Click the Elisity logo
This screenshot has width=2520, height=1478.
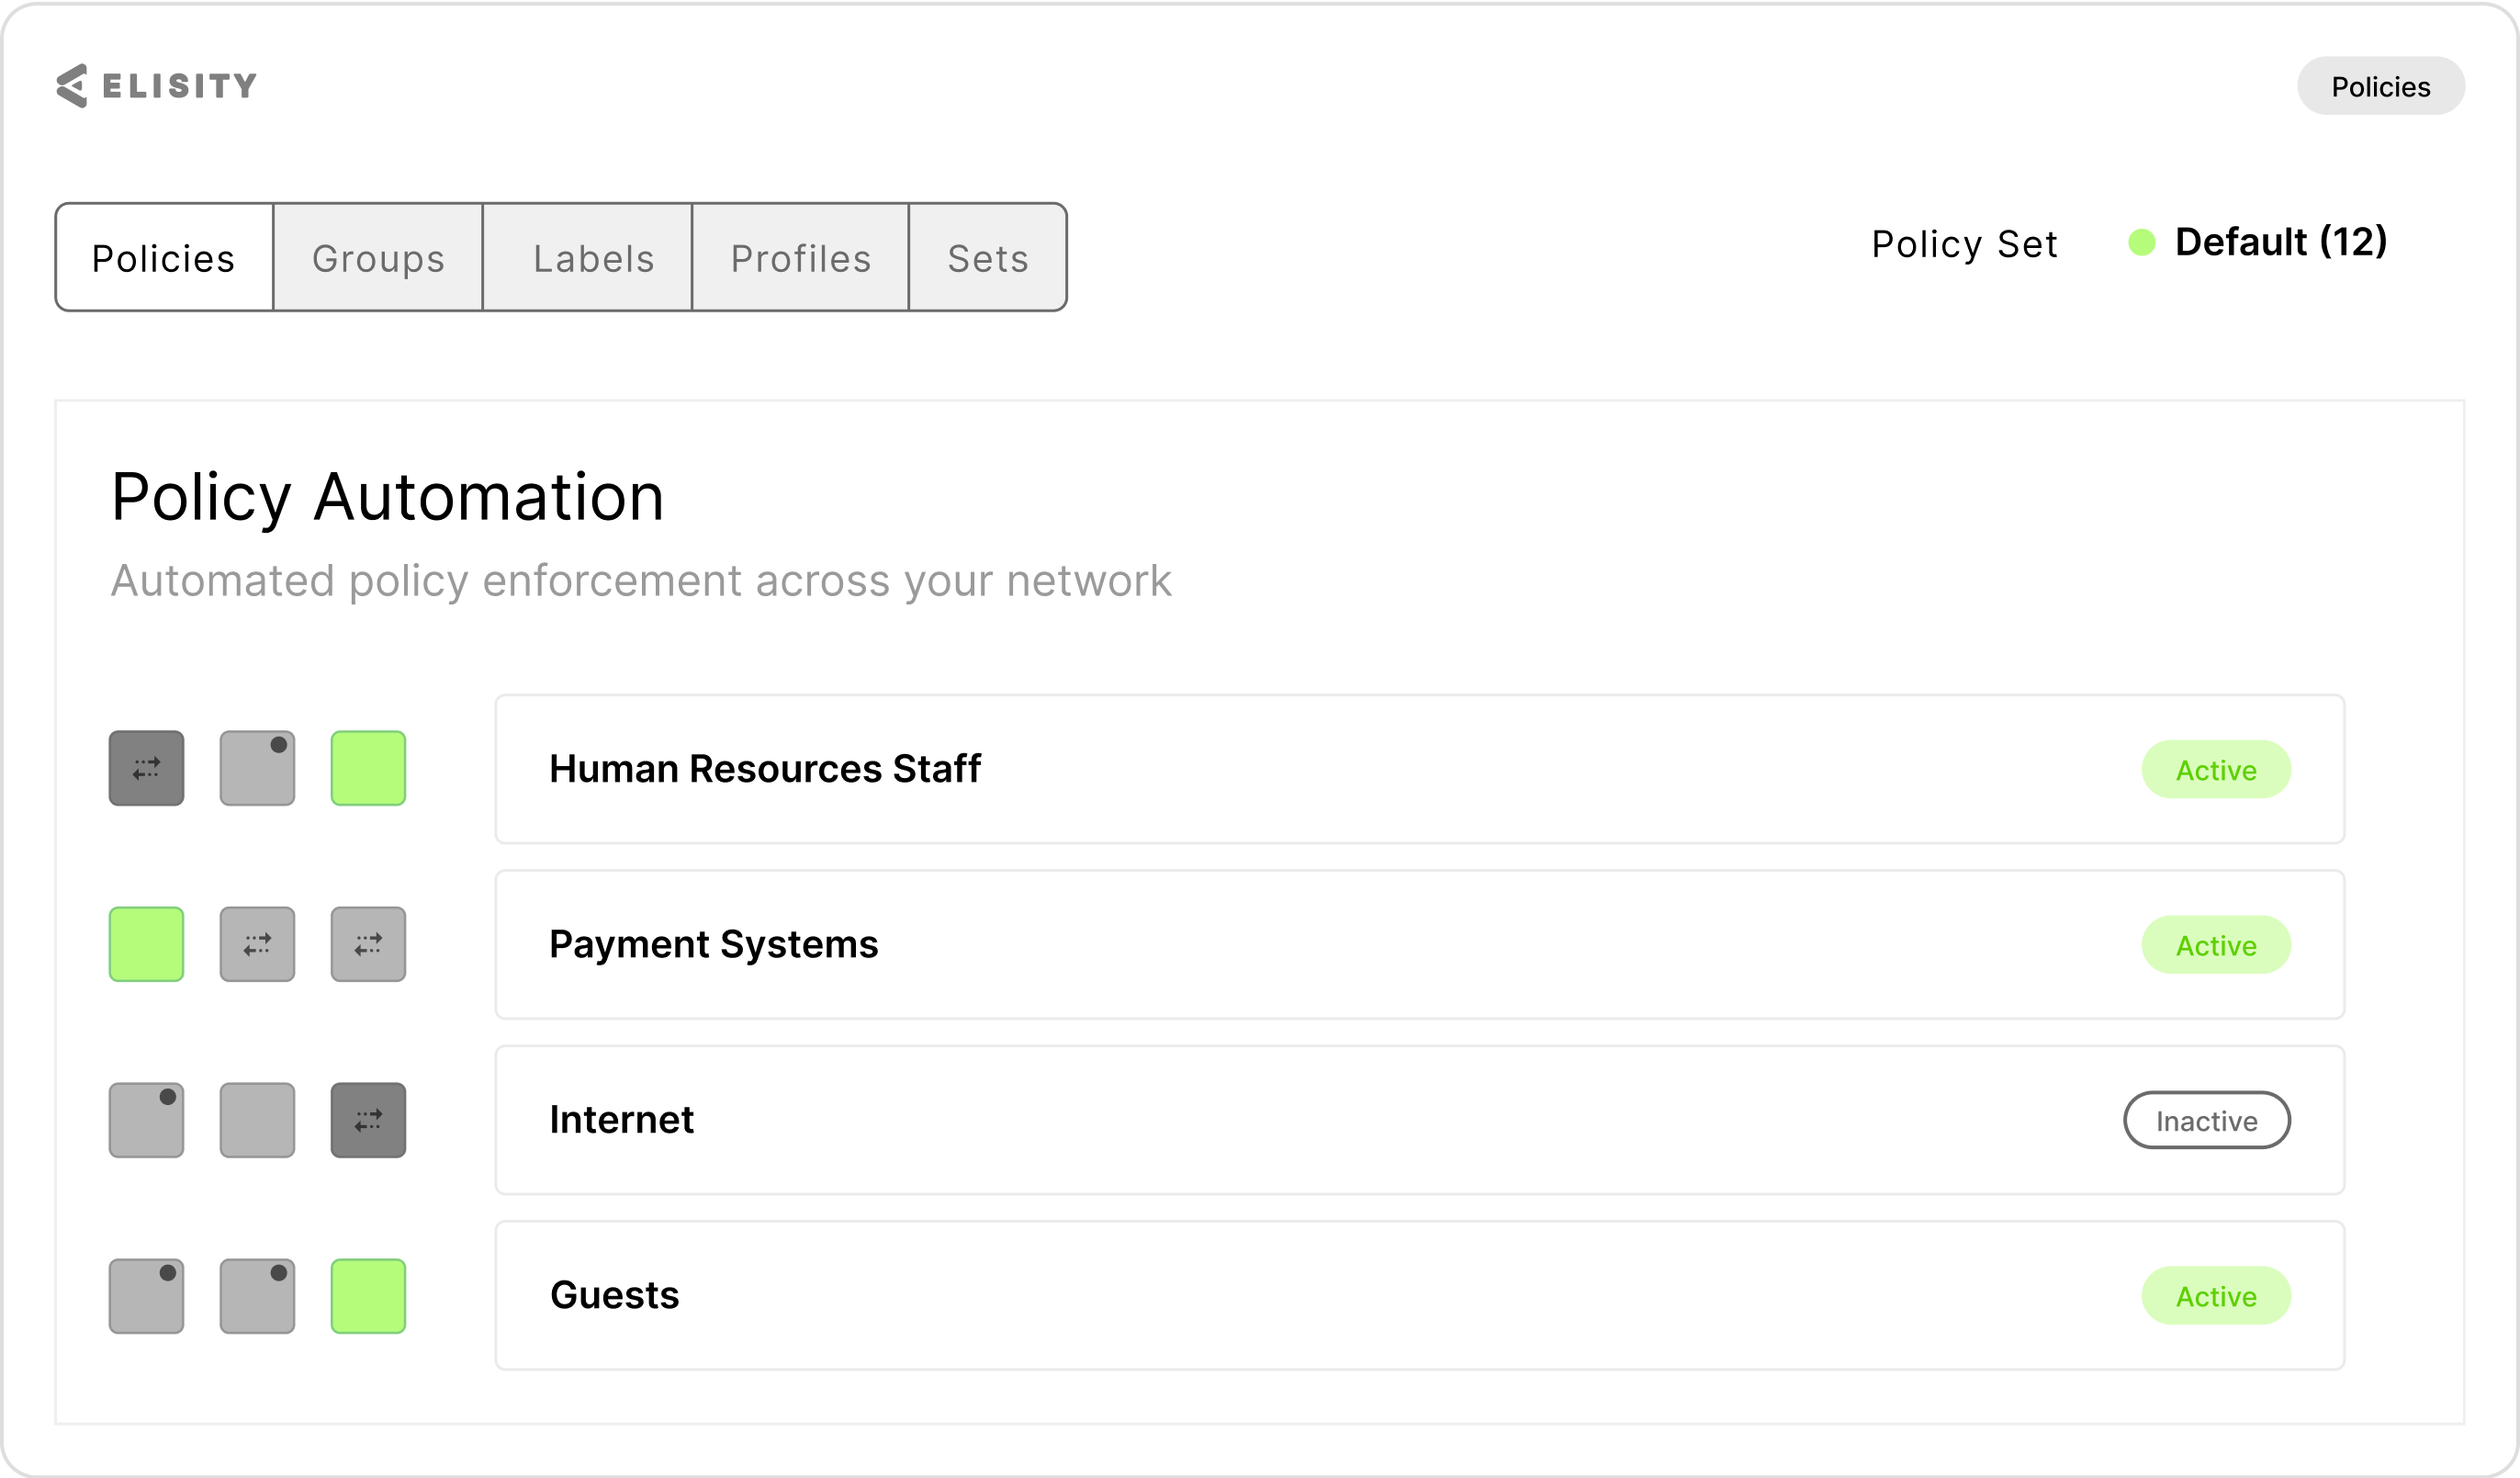pyautogui.click(x=155, y=84)
